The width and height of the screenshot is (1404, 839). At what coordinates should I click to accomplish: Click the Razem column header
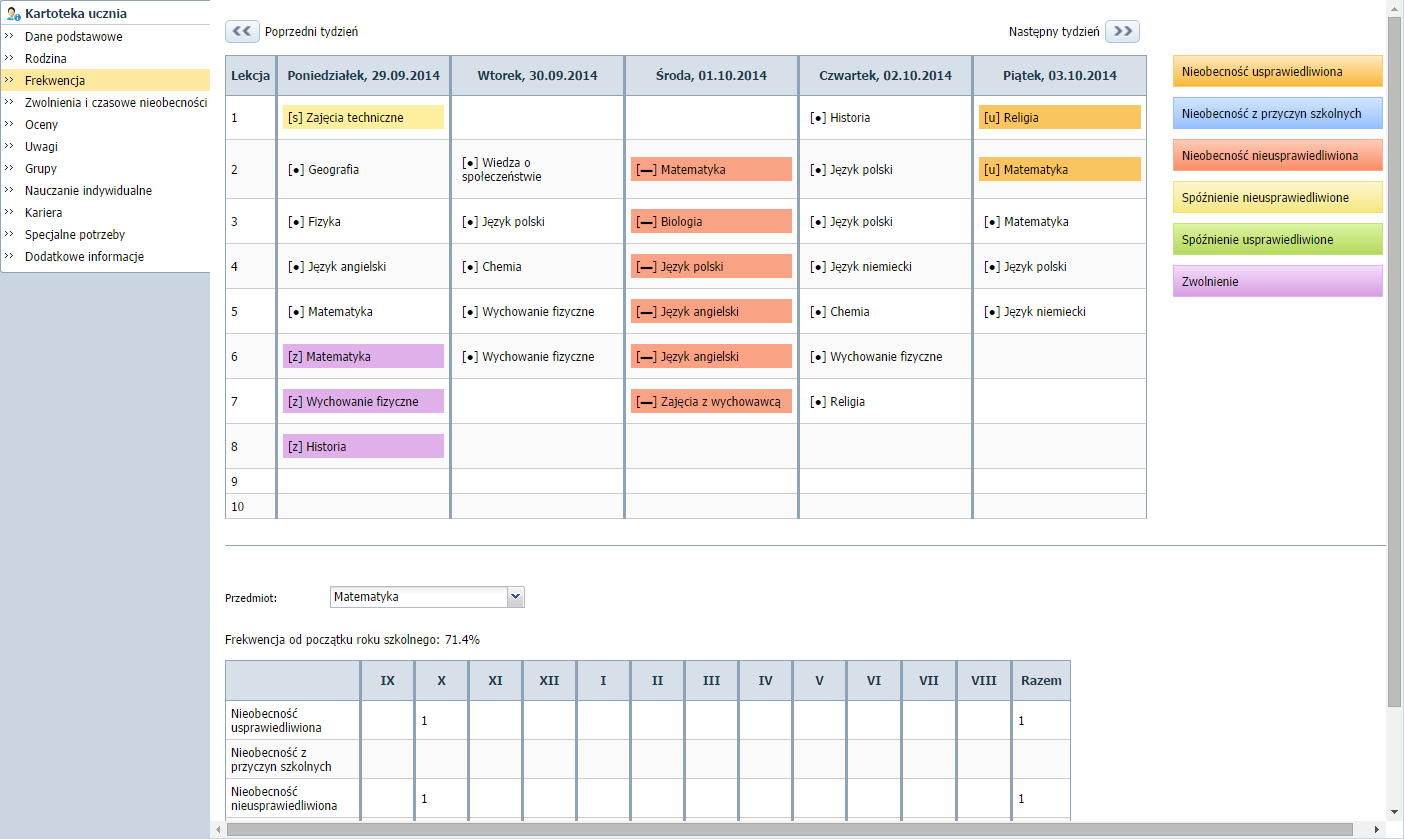point(1041,680)
